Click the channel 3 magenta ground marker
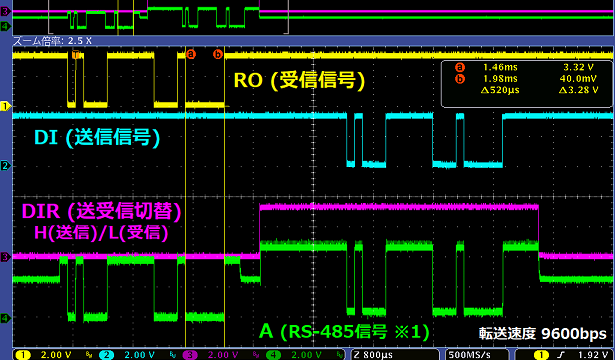The height and width of the screenshot is (360, 615). pyautogui.click(x=5, y=257)
